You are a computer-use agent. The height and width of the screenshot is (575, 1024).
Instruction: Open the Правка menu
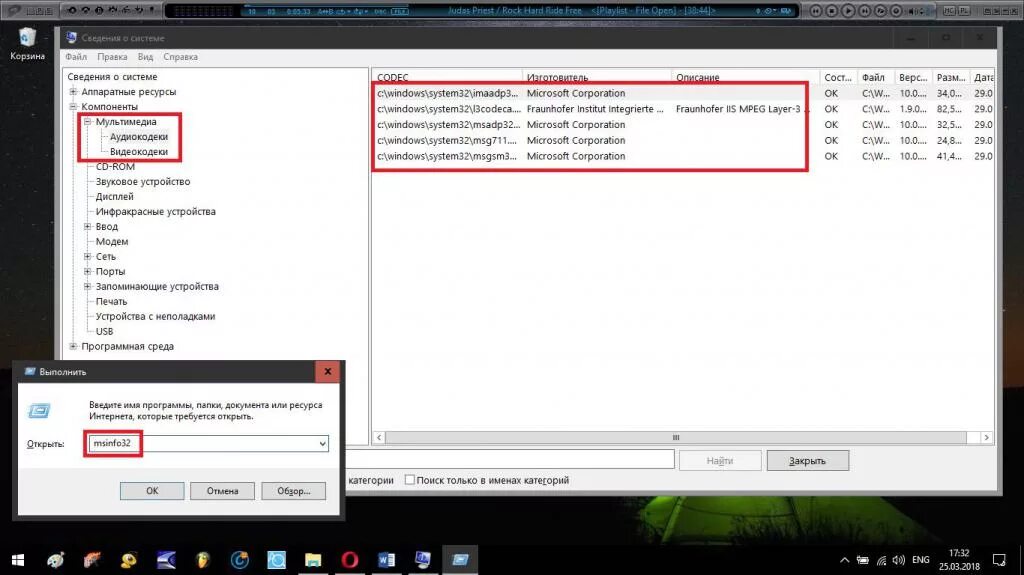112,57
